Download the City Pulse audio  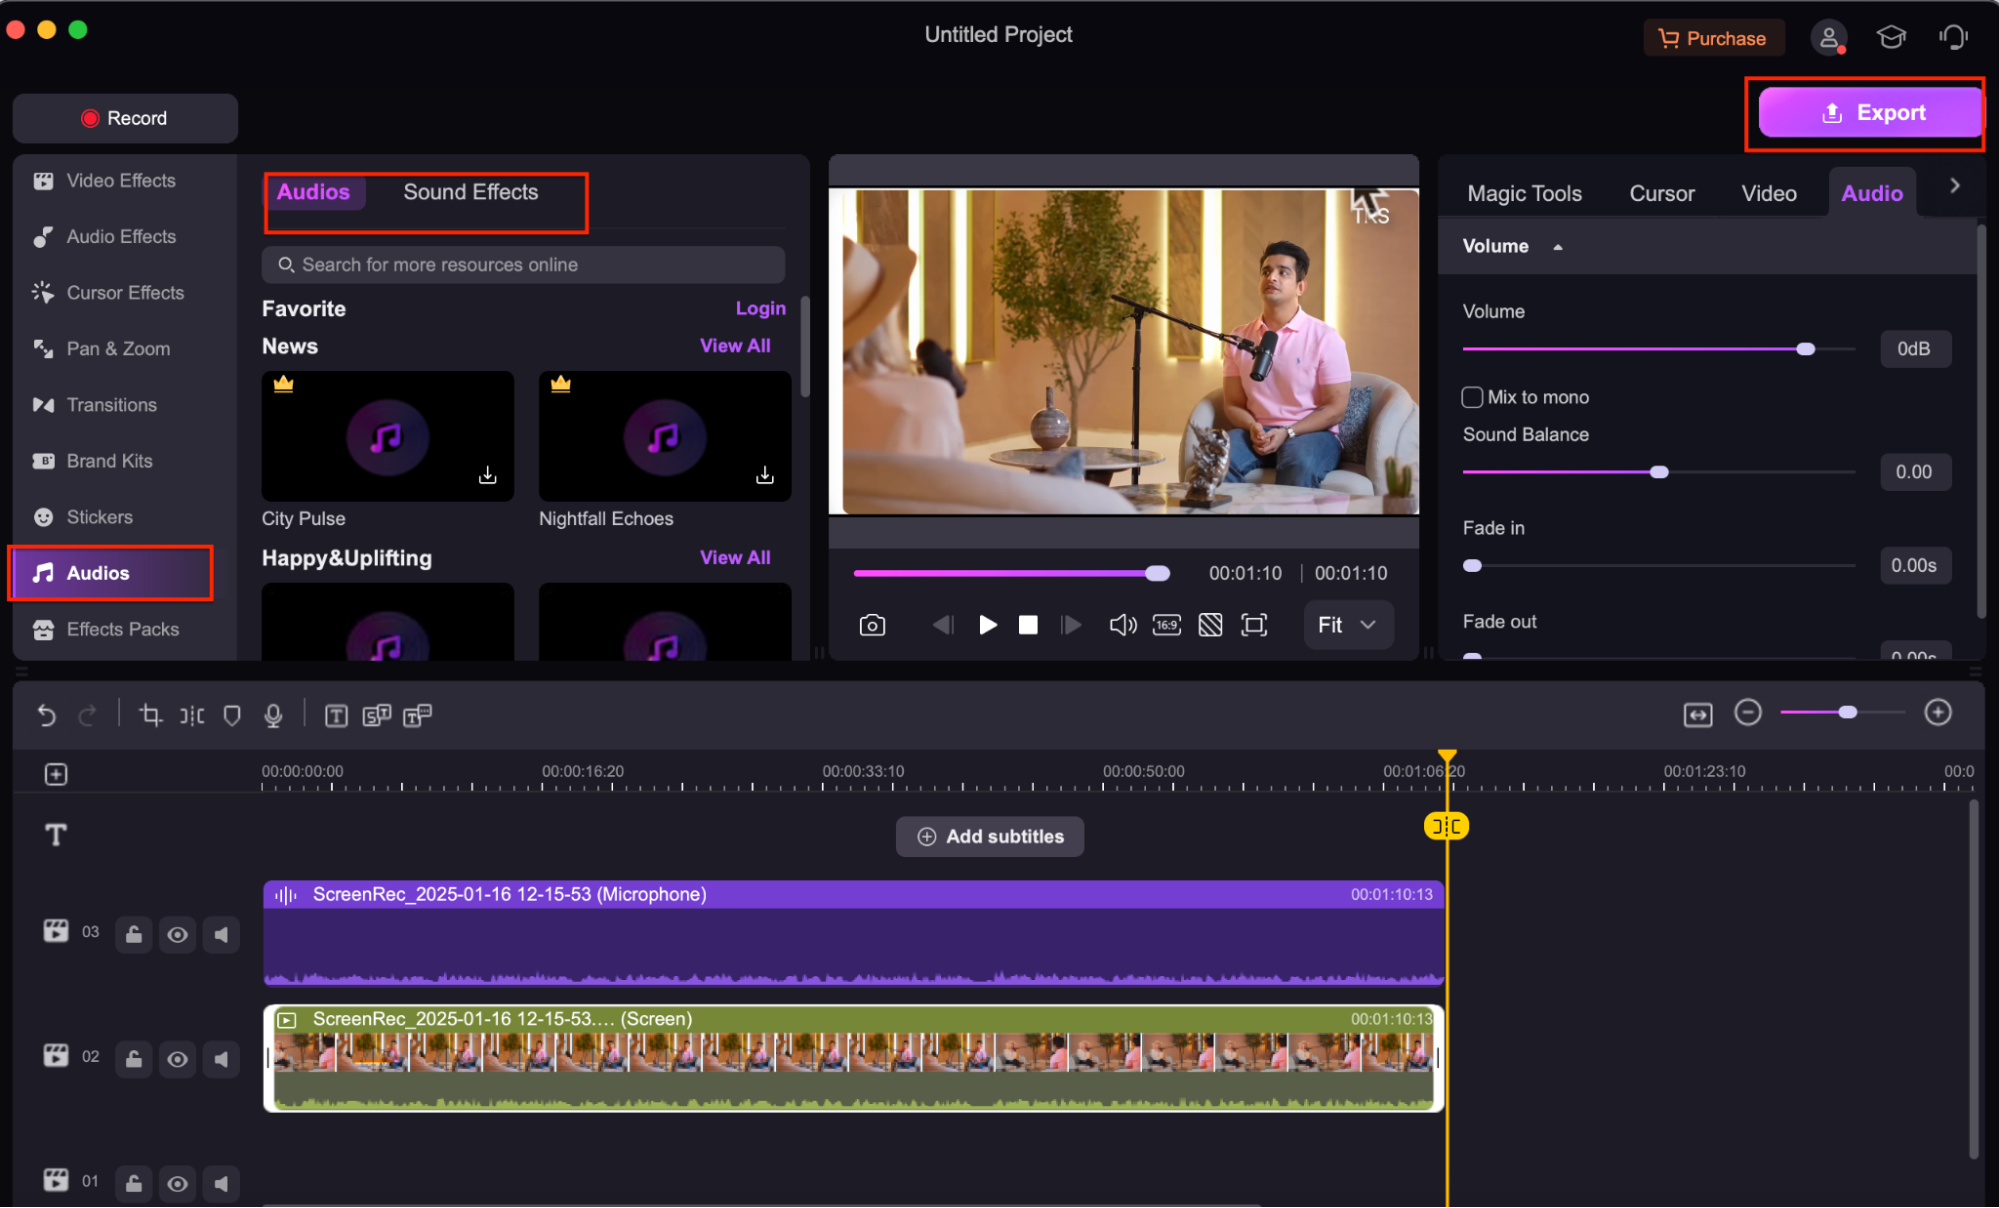click(x=487, y=475)
